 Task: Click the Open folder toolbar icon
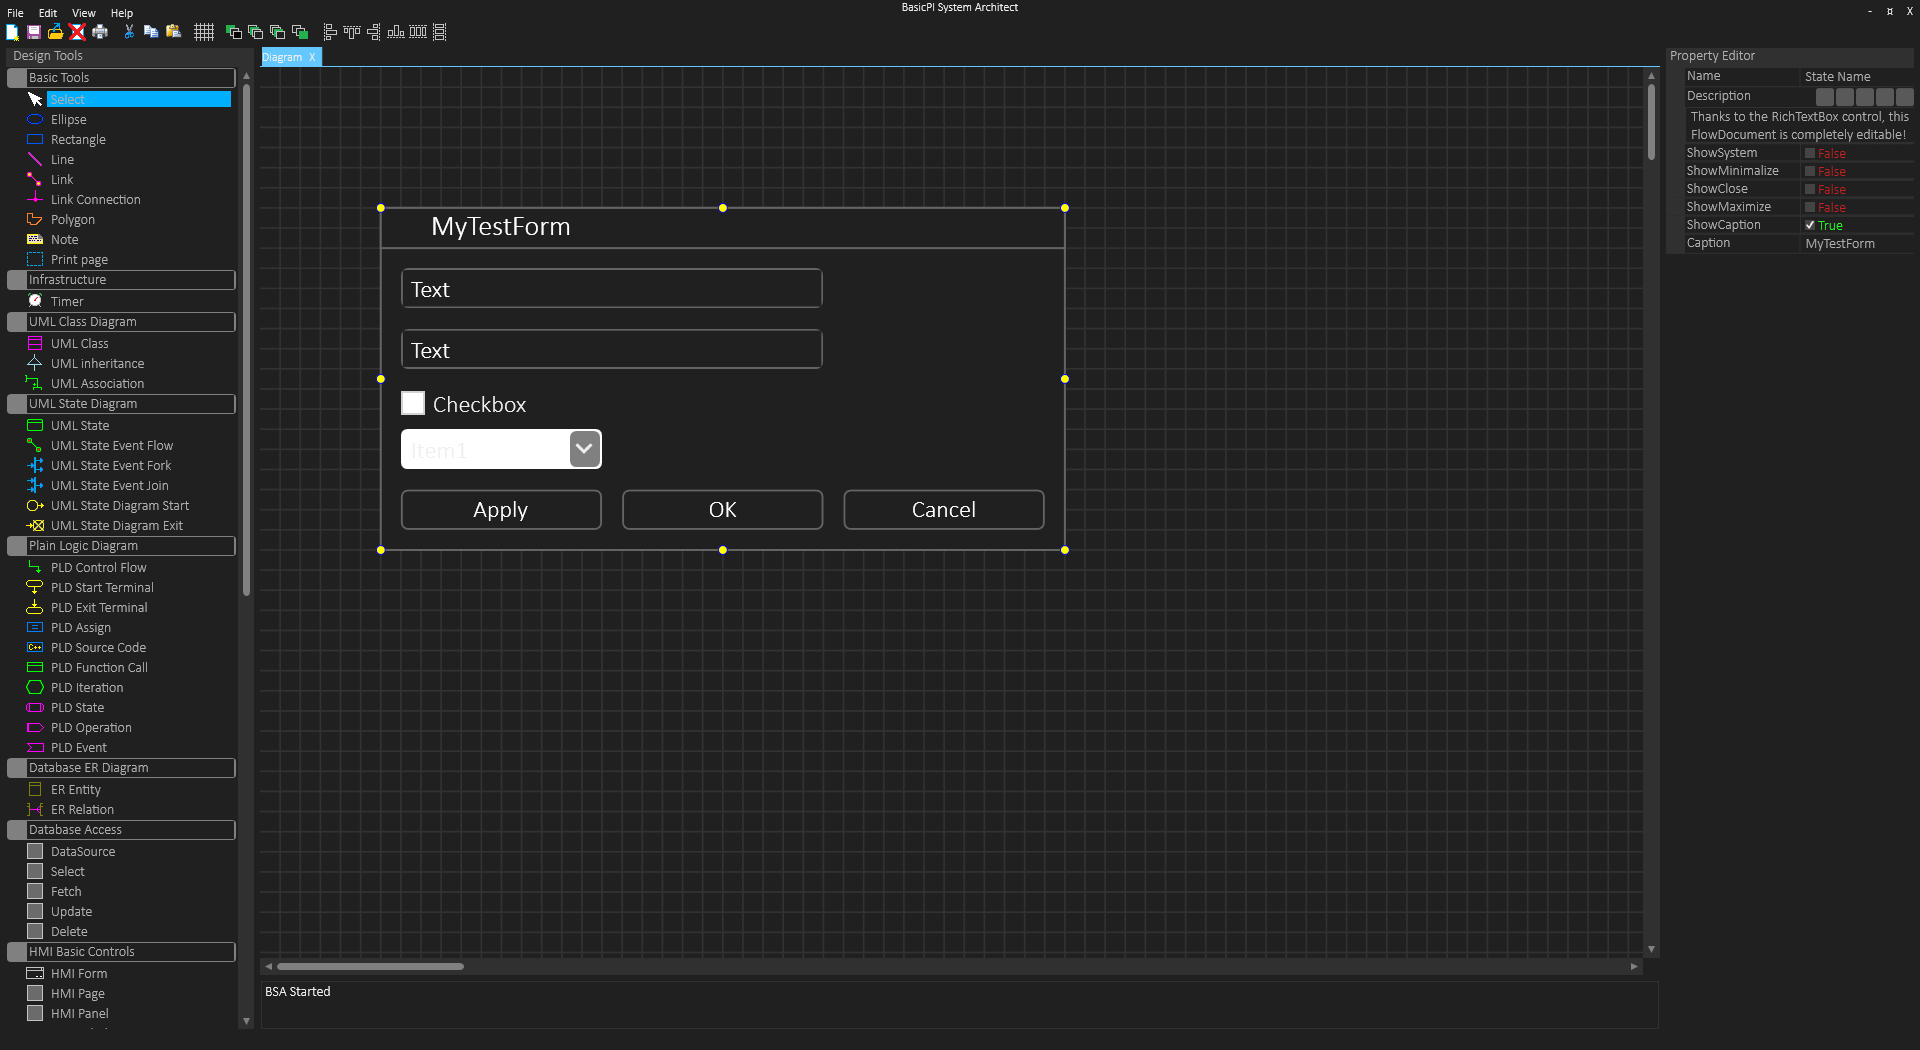coord(55,32)
